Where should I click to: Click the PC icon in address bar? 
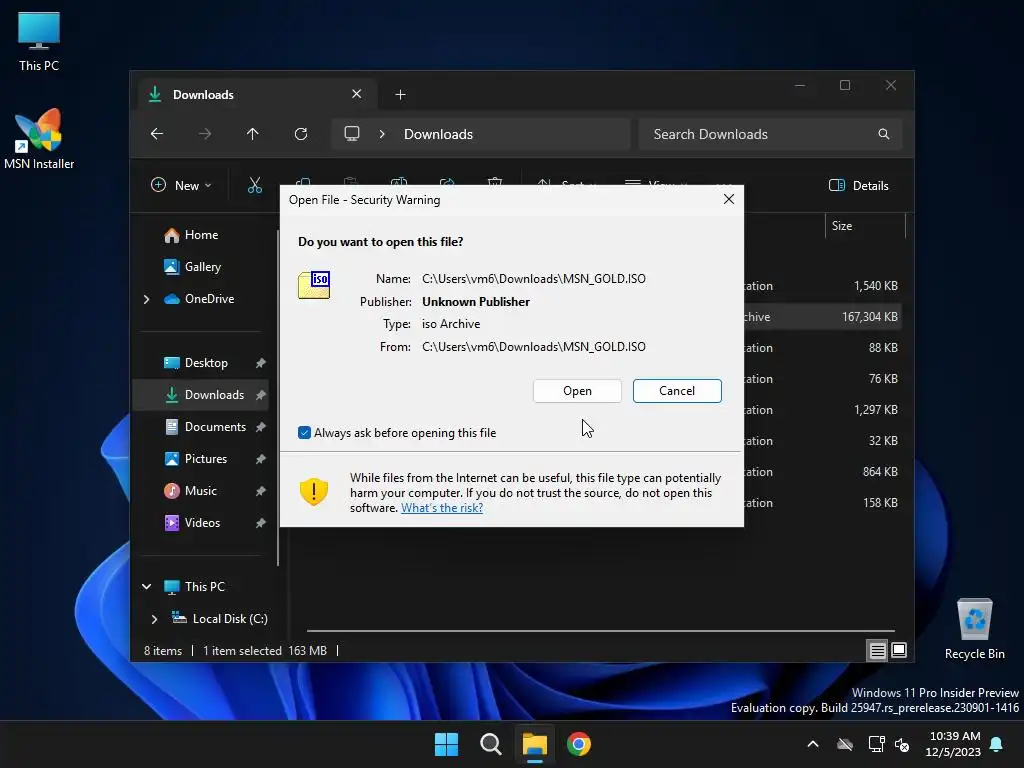352,134
